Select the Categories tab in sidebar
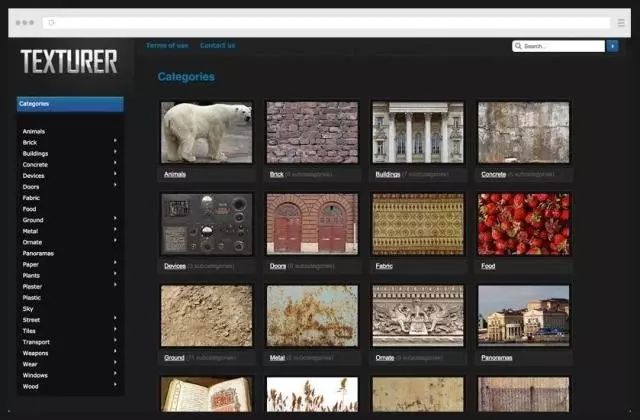The width and height of the screenshot is (640, 420). (x=70, y=104)
